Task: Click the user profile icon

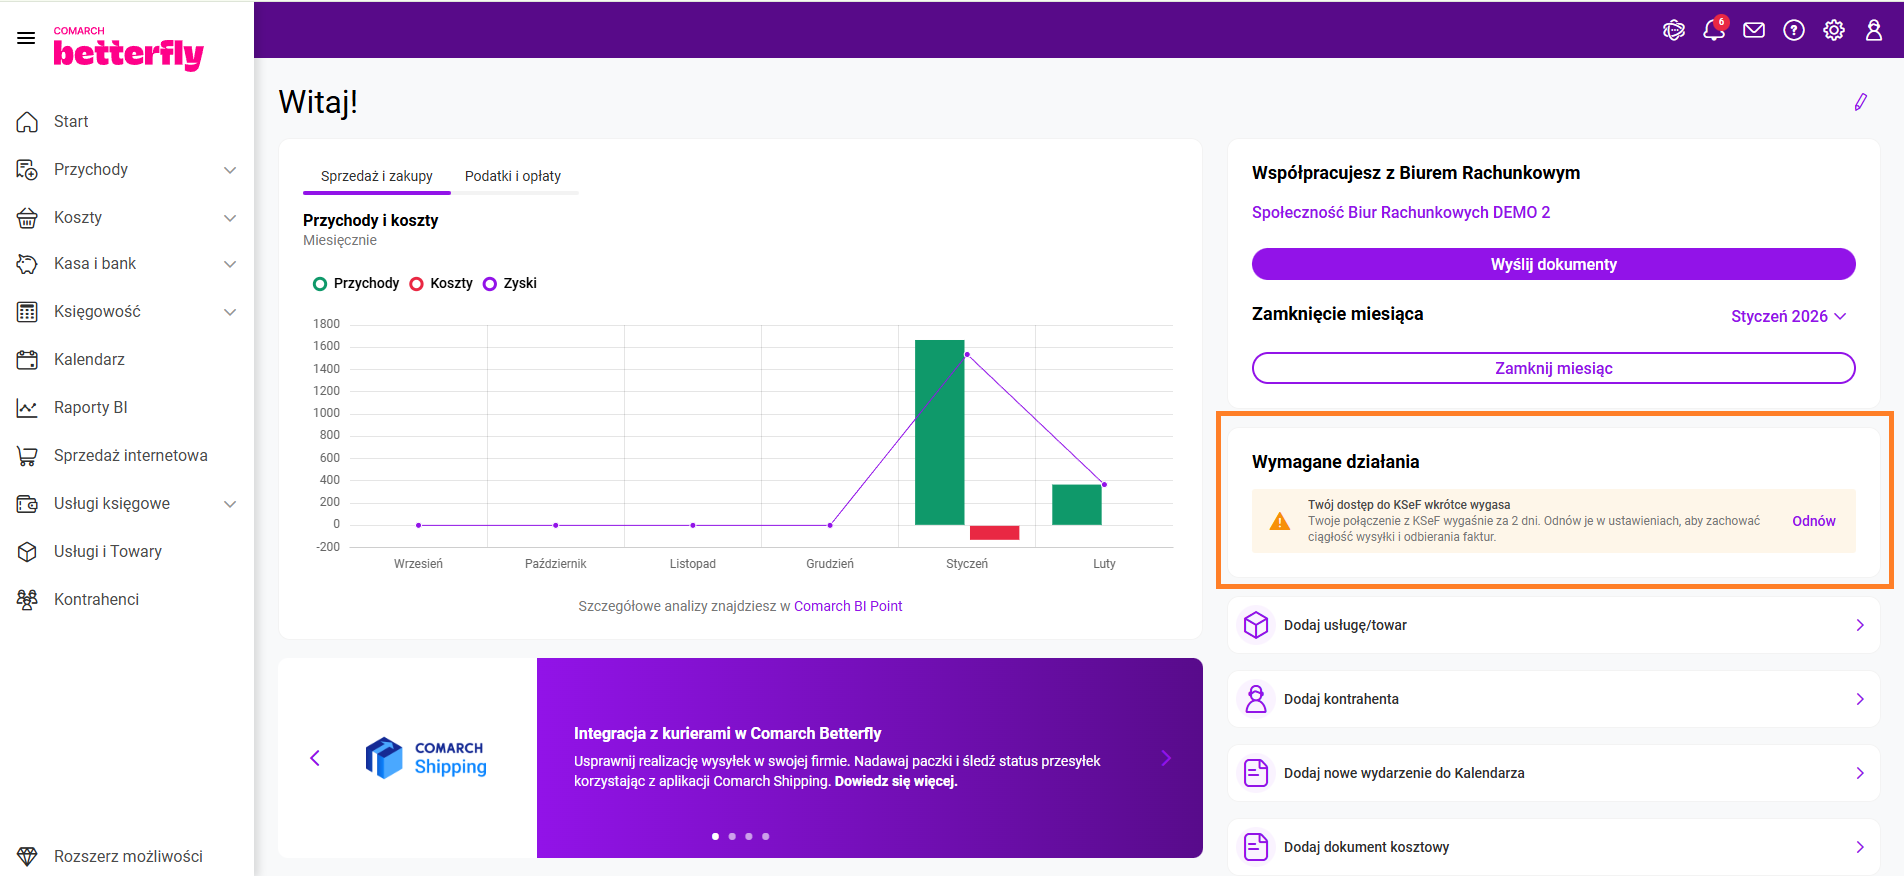Action: click(x=1874, y=30)
